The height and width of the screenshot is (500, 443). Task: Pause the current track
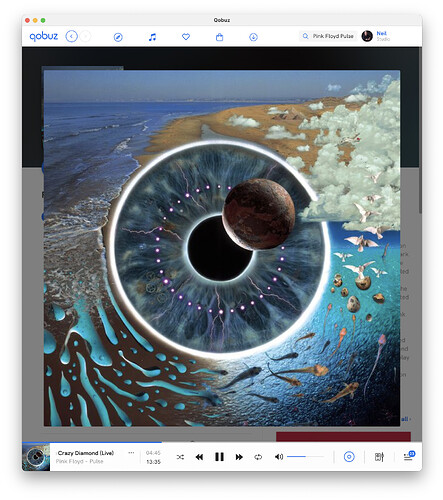click(x=219, y=457)
